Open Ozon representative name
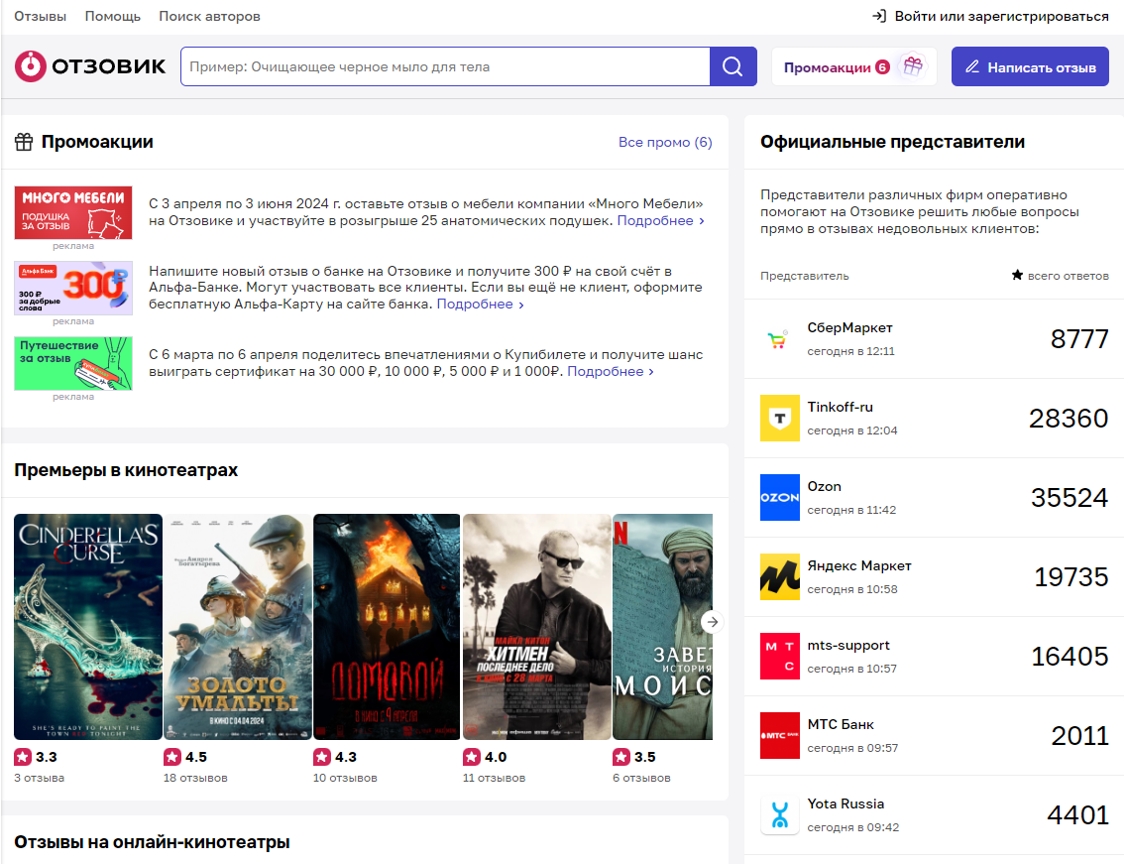This screenshot has width=1128, height=864. (x=824, y=486)
